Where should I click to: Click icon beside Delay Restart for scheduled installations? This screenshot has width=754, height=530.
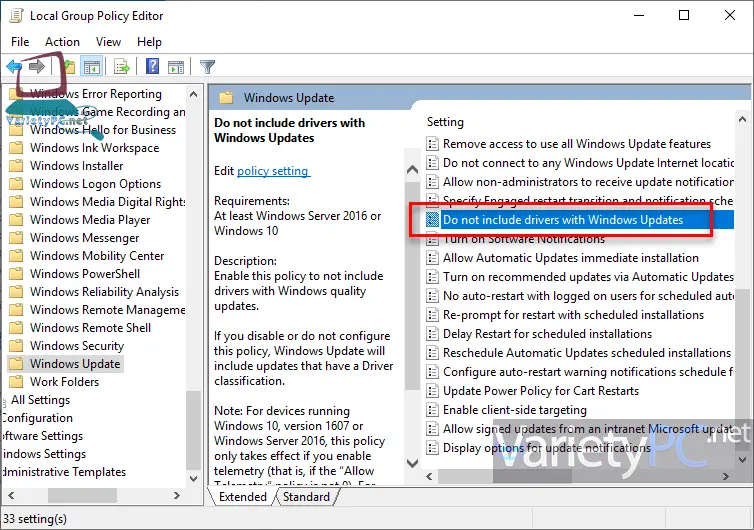point(433,334)
